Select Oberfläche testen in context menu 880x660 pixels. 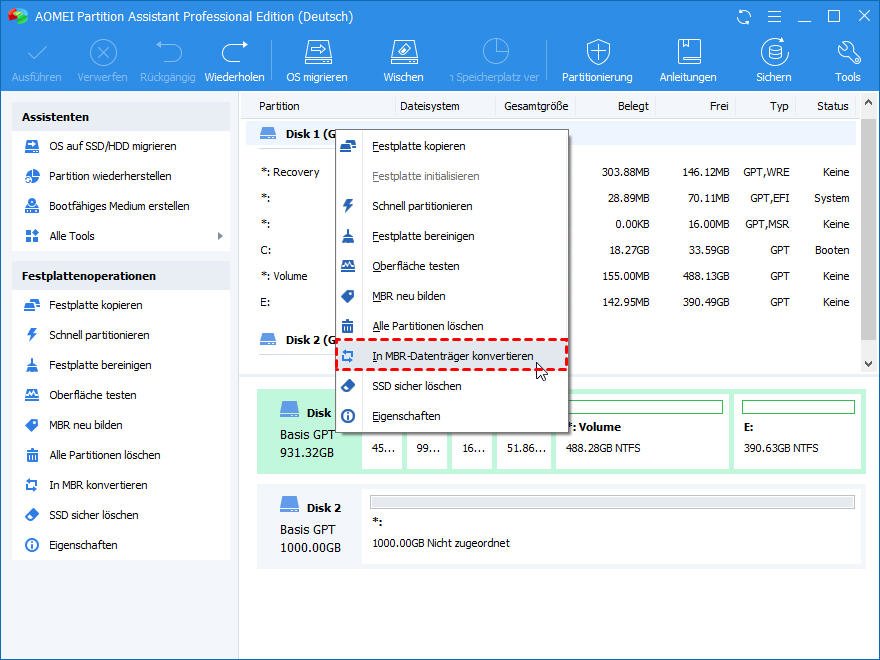click(x=452, y=267)
